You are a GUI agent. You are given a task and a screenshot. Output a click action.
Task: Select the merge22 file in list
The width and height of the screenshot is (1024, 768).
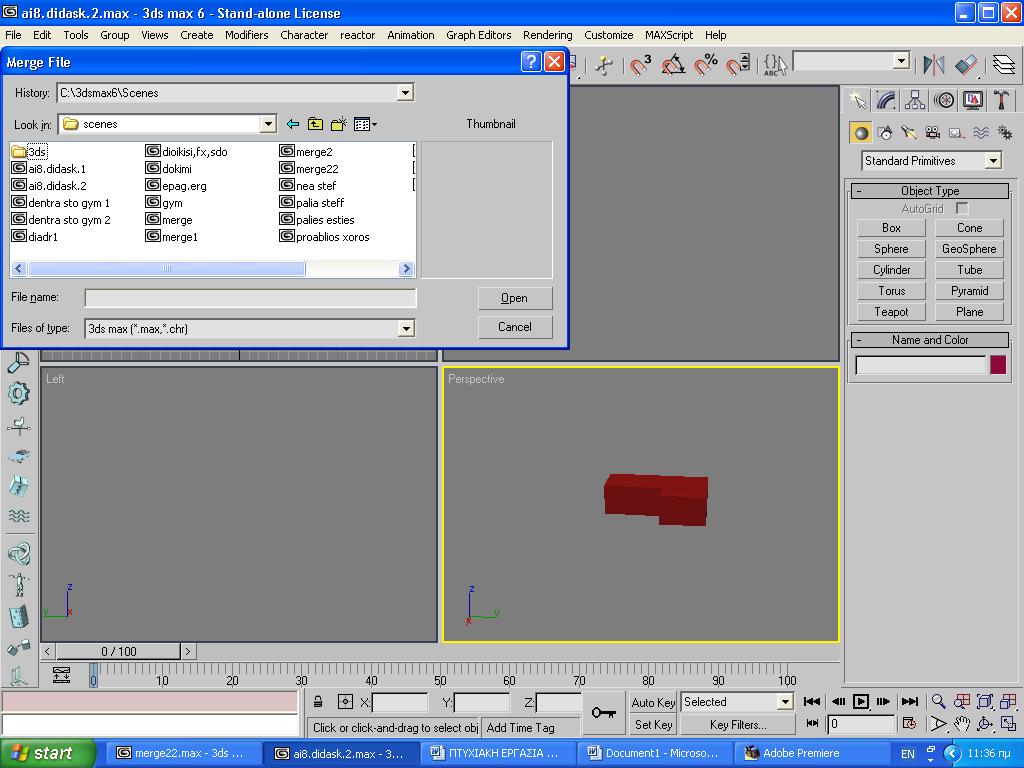point(309,168)
